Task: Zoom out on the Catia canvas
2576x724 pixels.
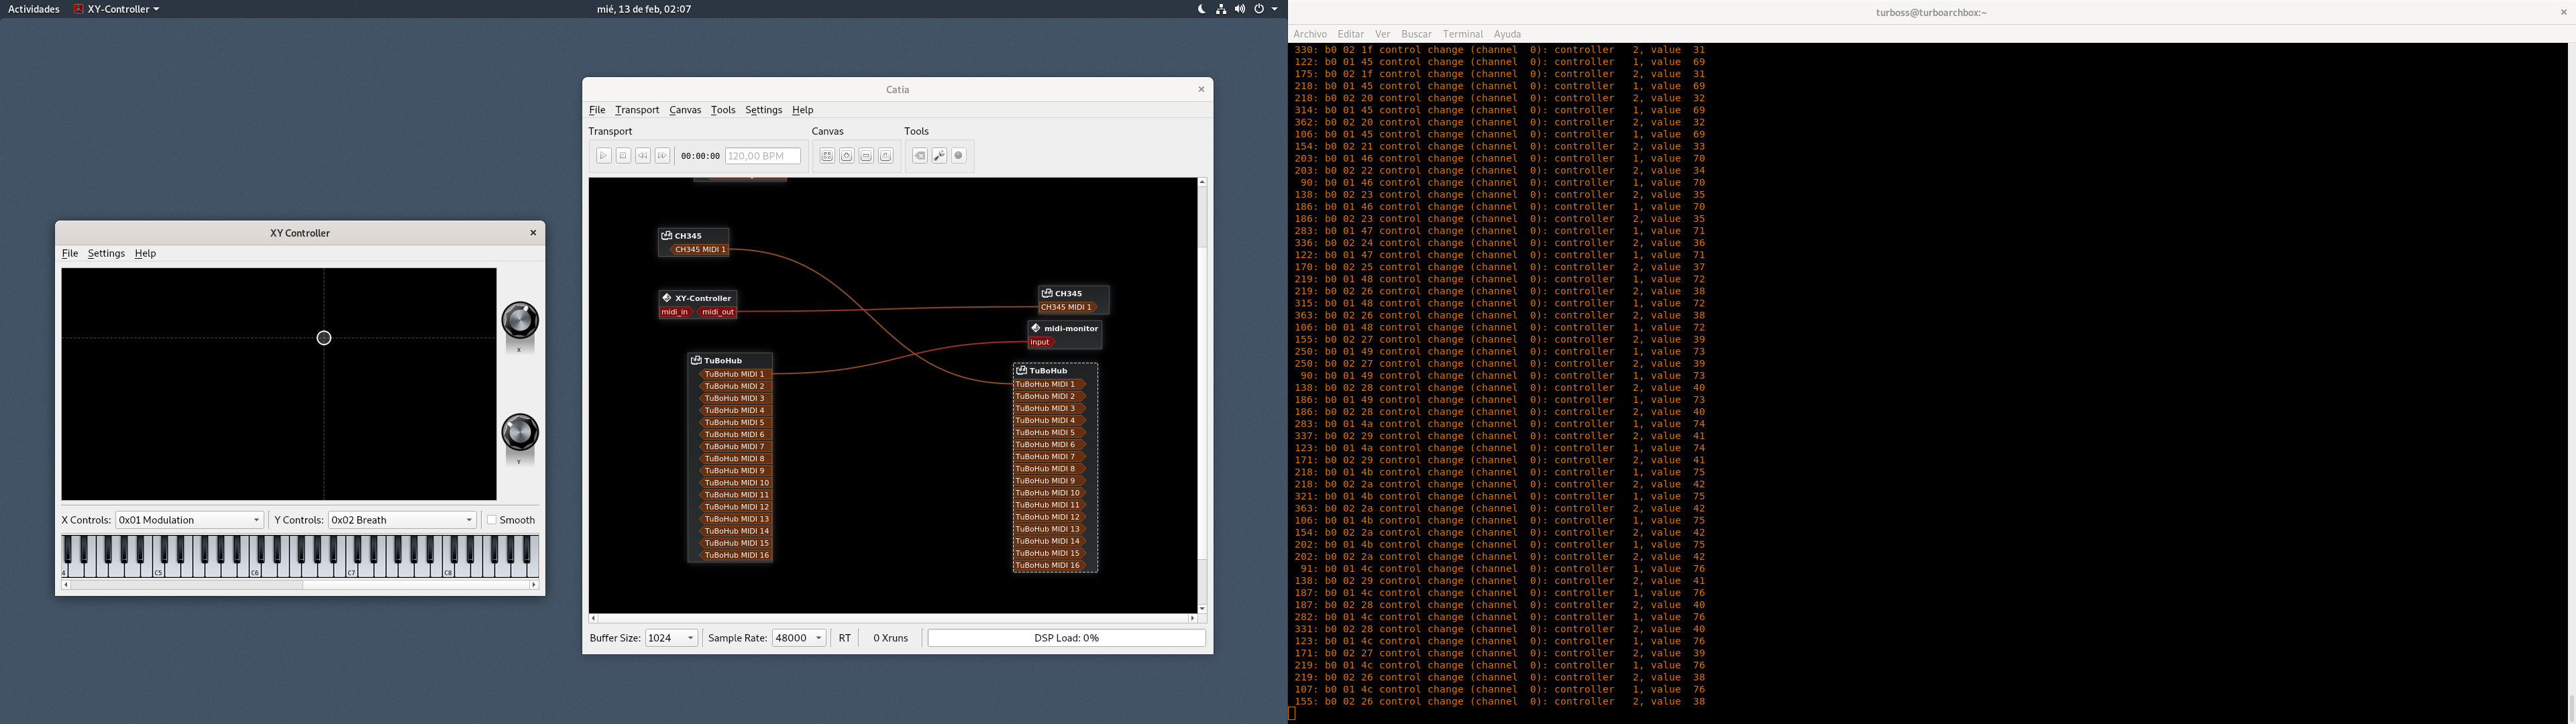Action: [866, 156]
